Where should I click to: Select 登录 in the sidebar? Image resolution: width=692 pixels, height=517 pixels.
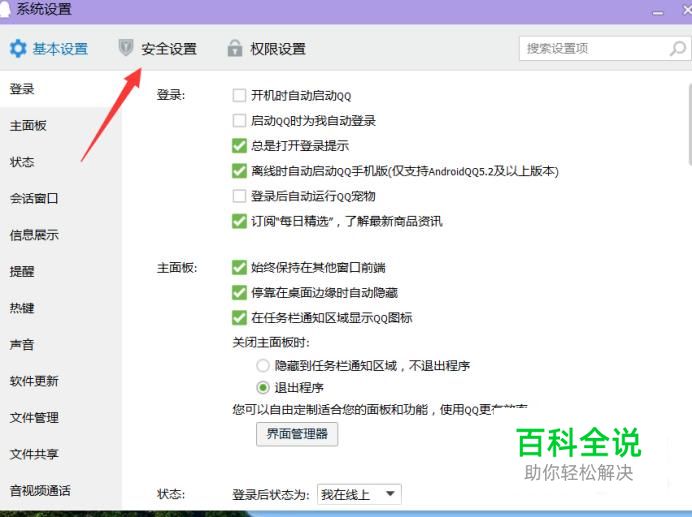point(61,89)
